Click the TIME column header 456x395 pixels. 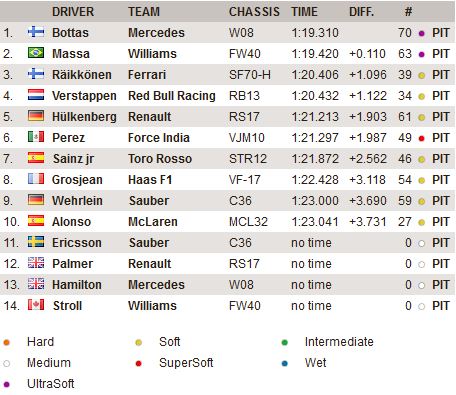point(304,12)
